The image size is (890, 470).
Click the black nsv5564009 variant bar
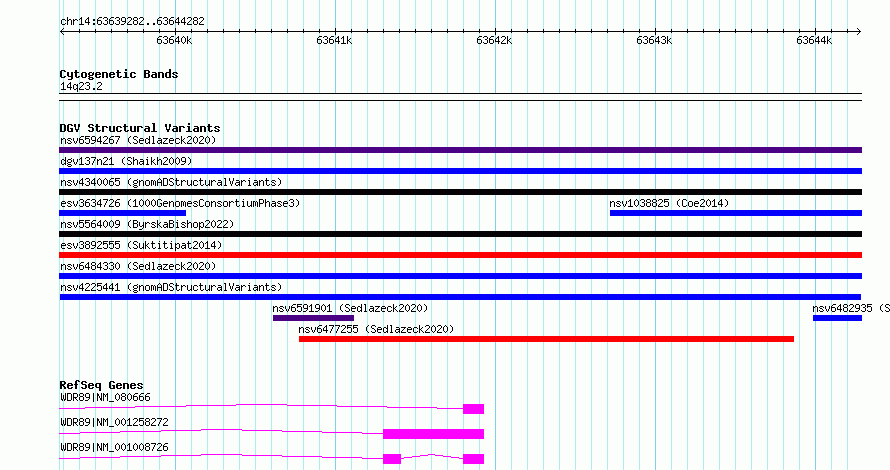460,234
